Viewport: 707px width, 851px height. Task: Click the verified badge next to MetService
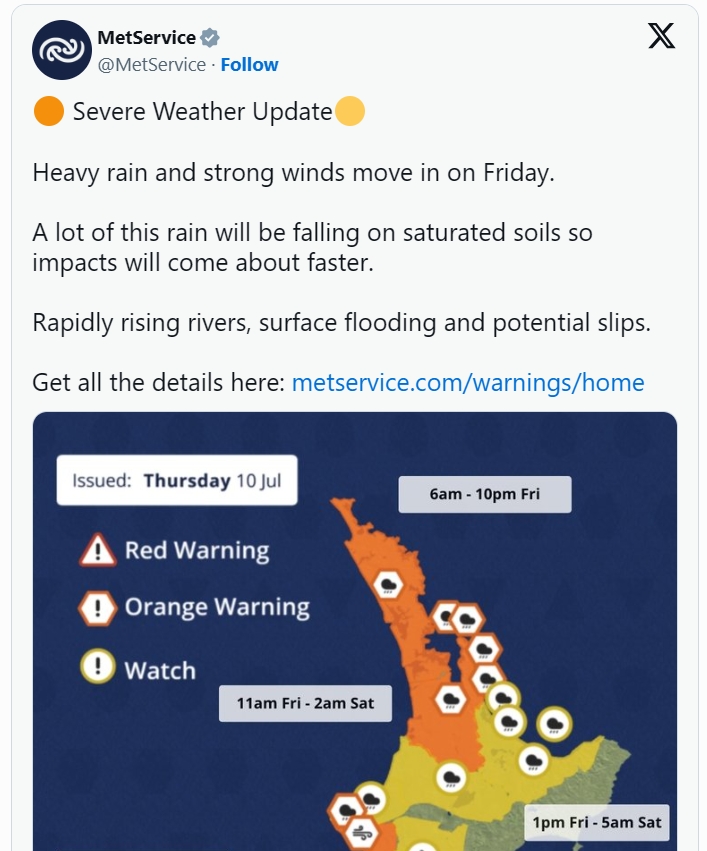[x=209, y=38]
